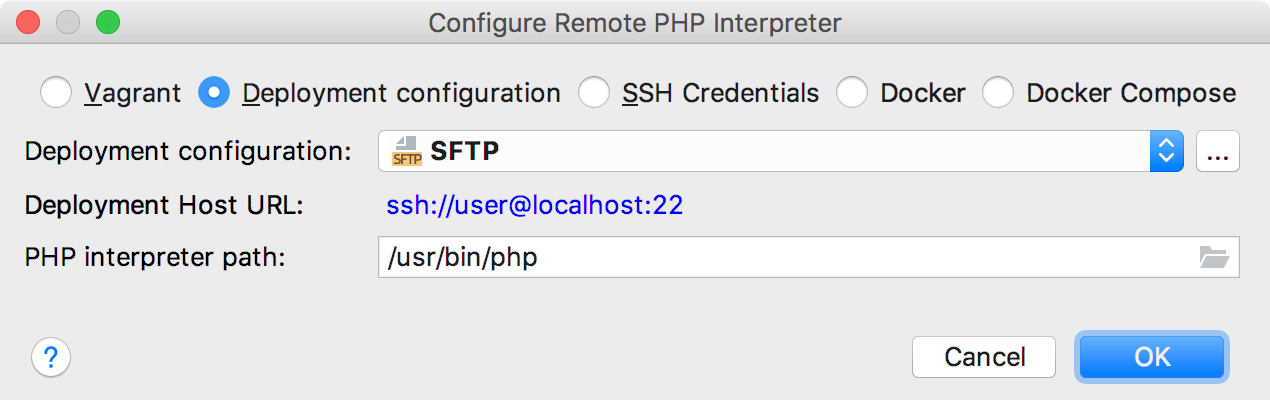Click the PHP interpreter path label
The height and width of the screenshot is (400, 1270).
point(155,257)
